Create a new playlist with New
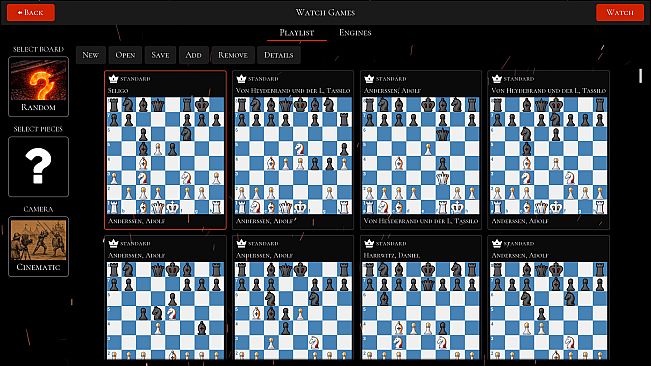This screenshot has width=651, height=366. point(91,55)
